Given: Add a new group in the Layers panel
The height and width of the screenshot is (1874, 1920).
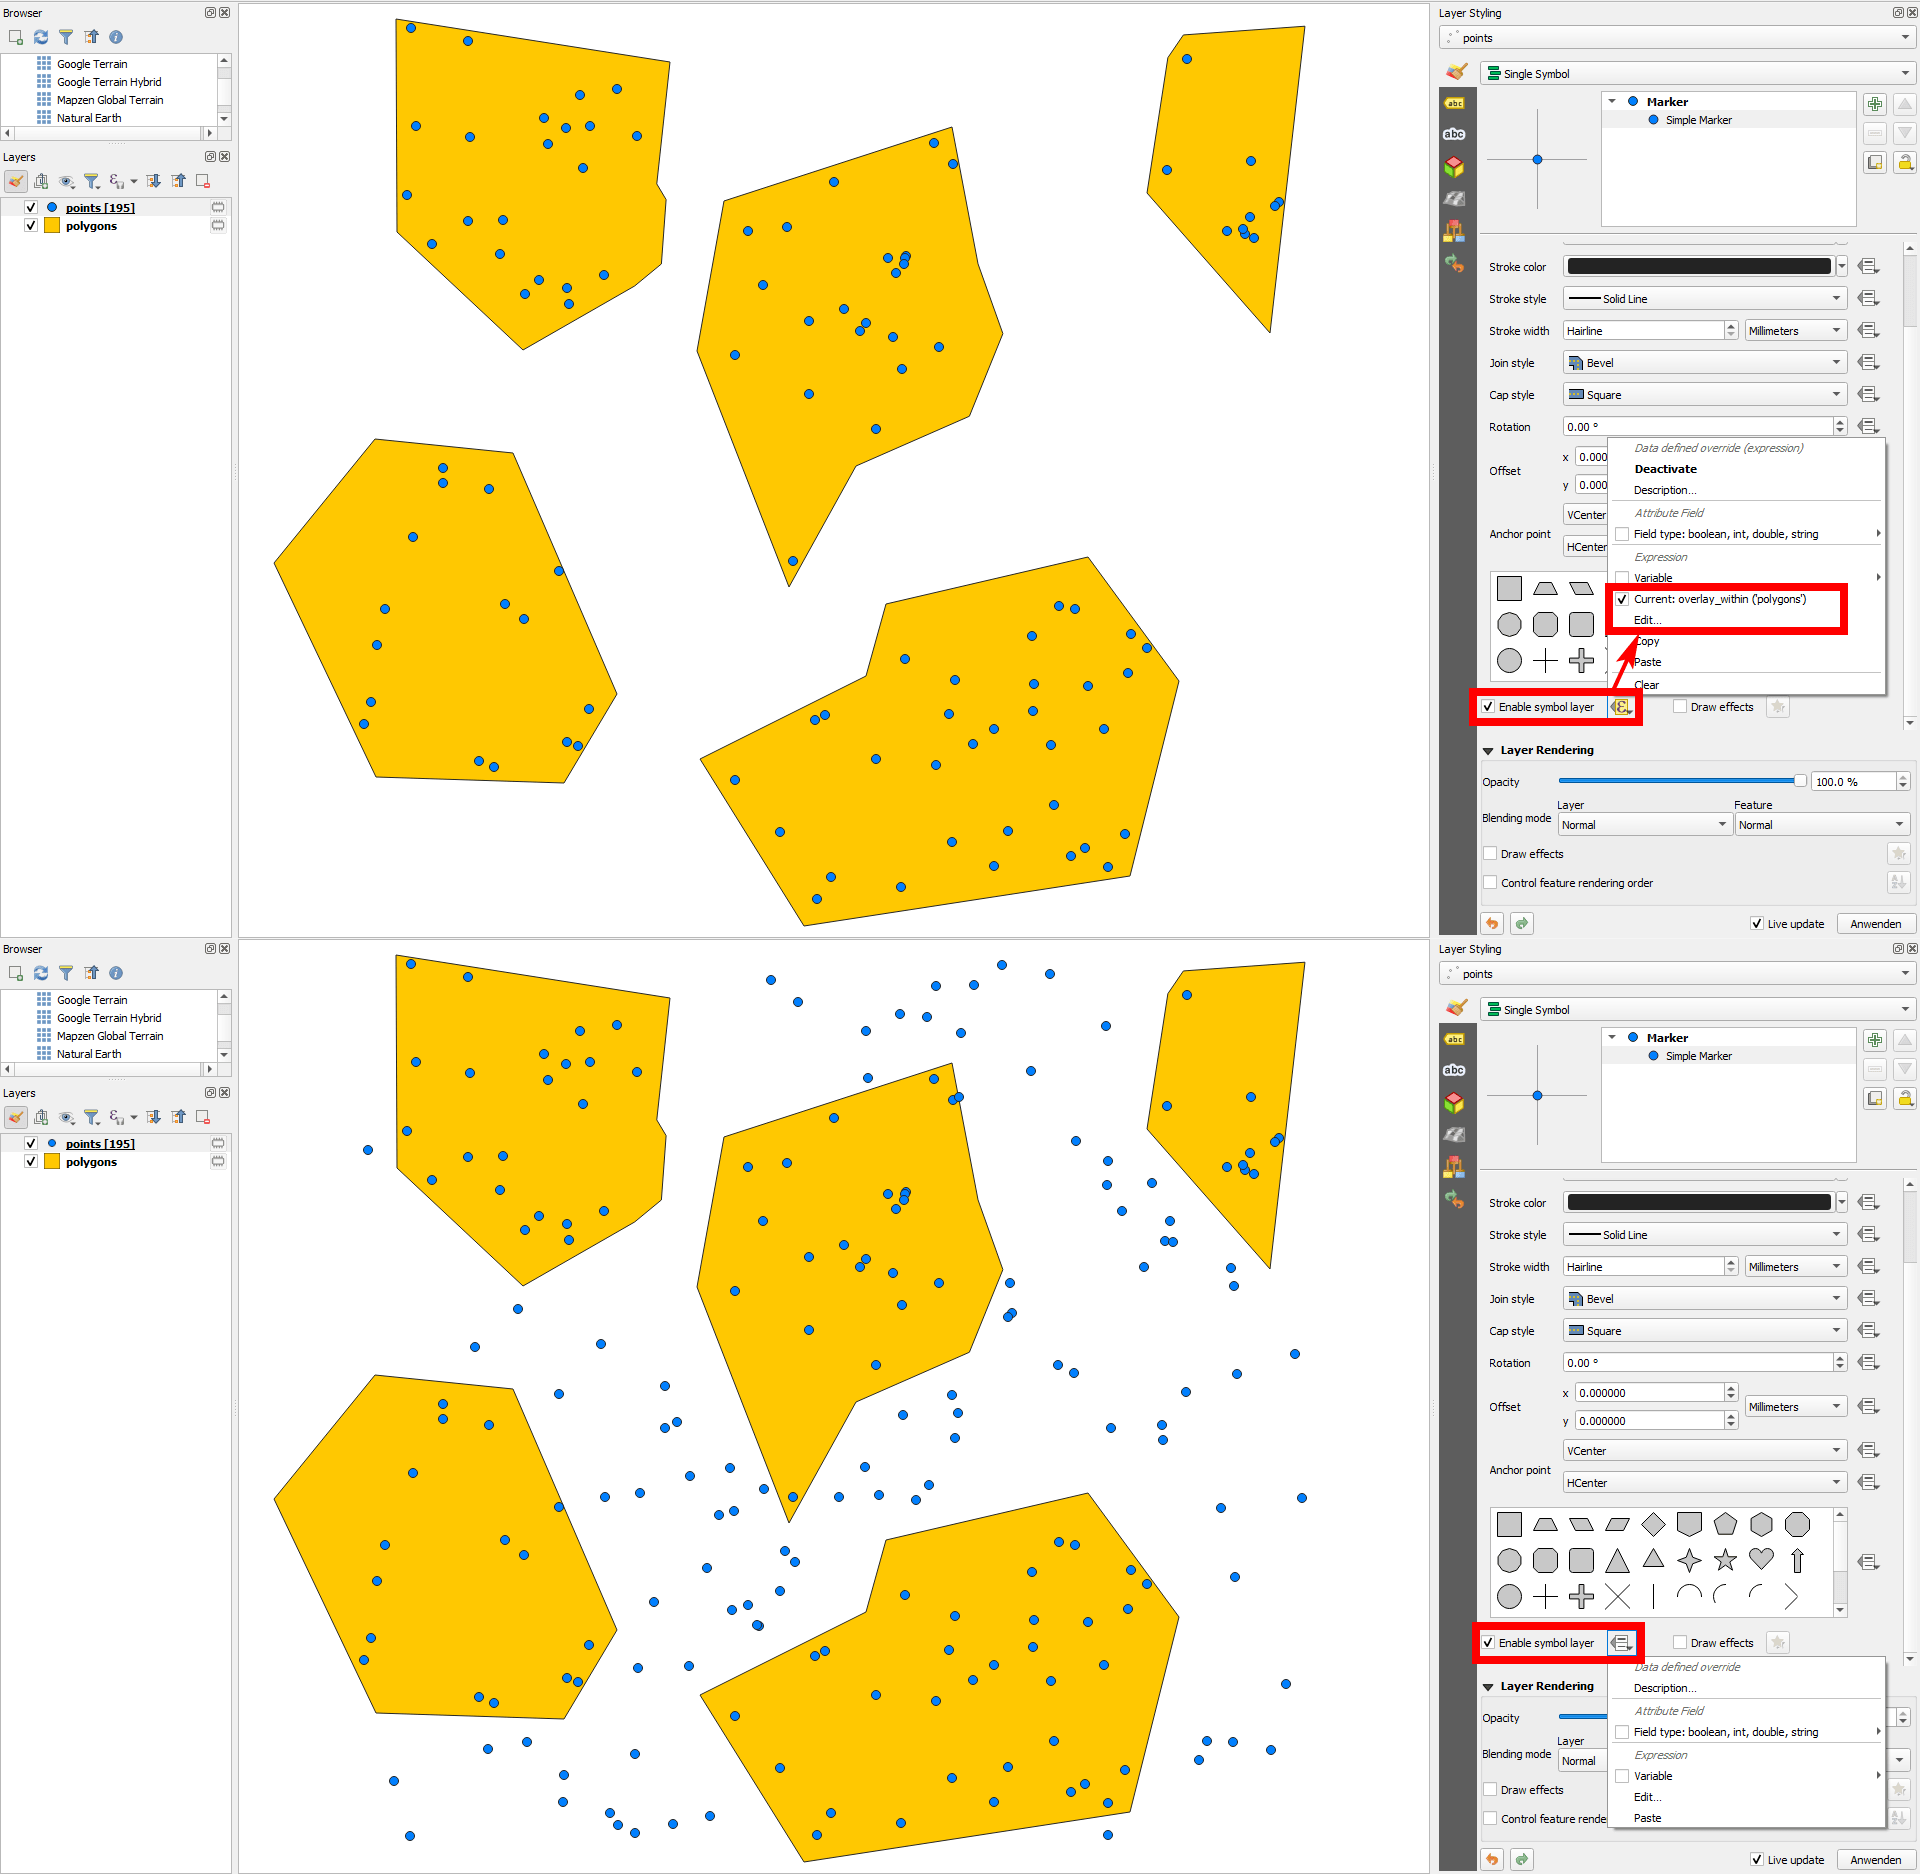Looking at the screenshot, I should (42, 181).
